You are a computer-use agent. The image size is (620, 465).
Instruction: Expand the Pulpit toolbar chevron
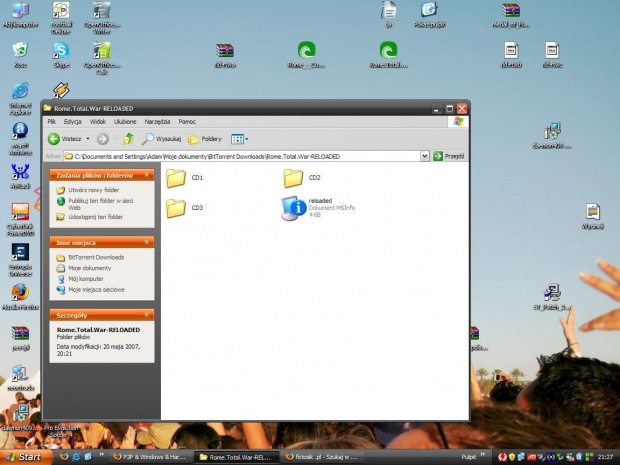click(x=482, y=455)
